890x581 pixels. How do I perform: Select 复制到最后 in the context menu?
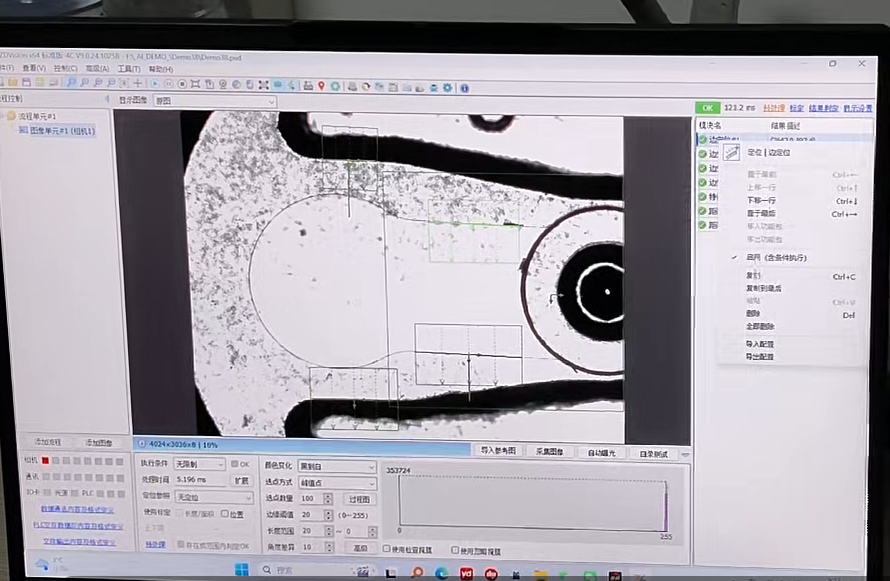(x=764, y=288)
